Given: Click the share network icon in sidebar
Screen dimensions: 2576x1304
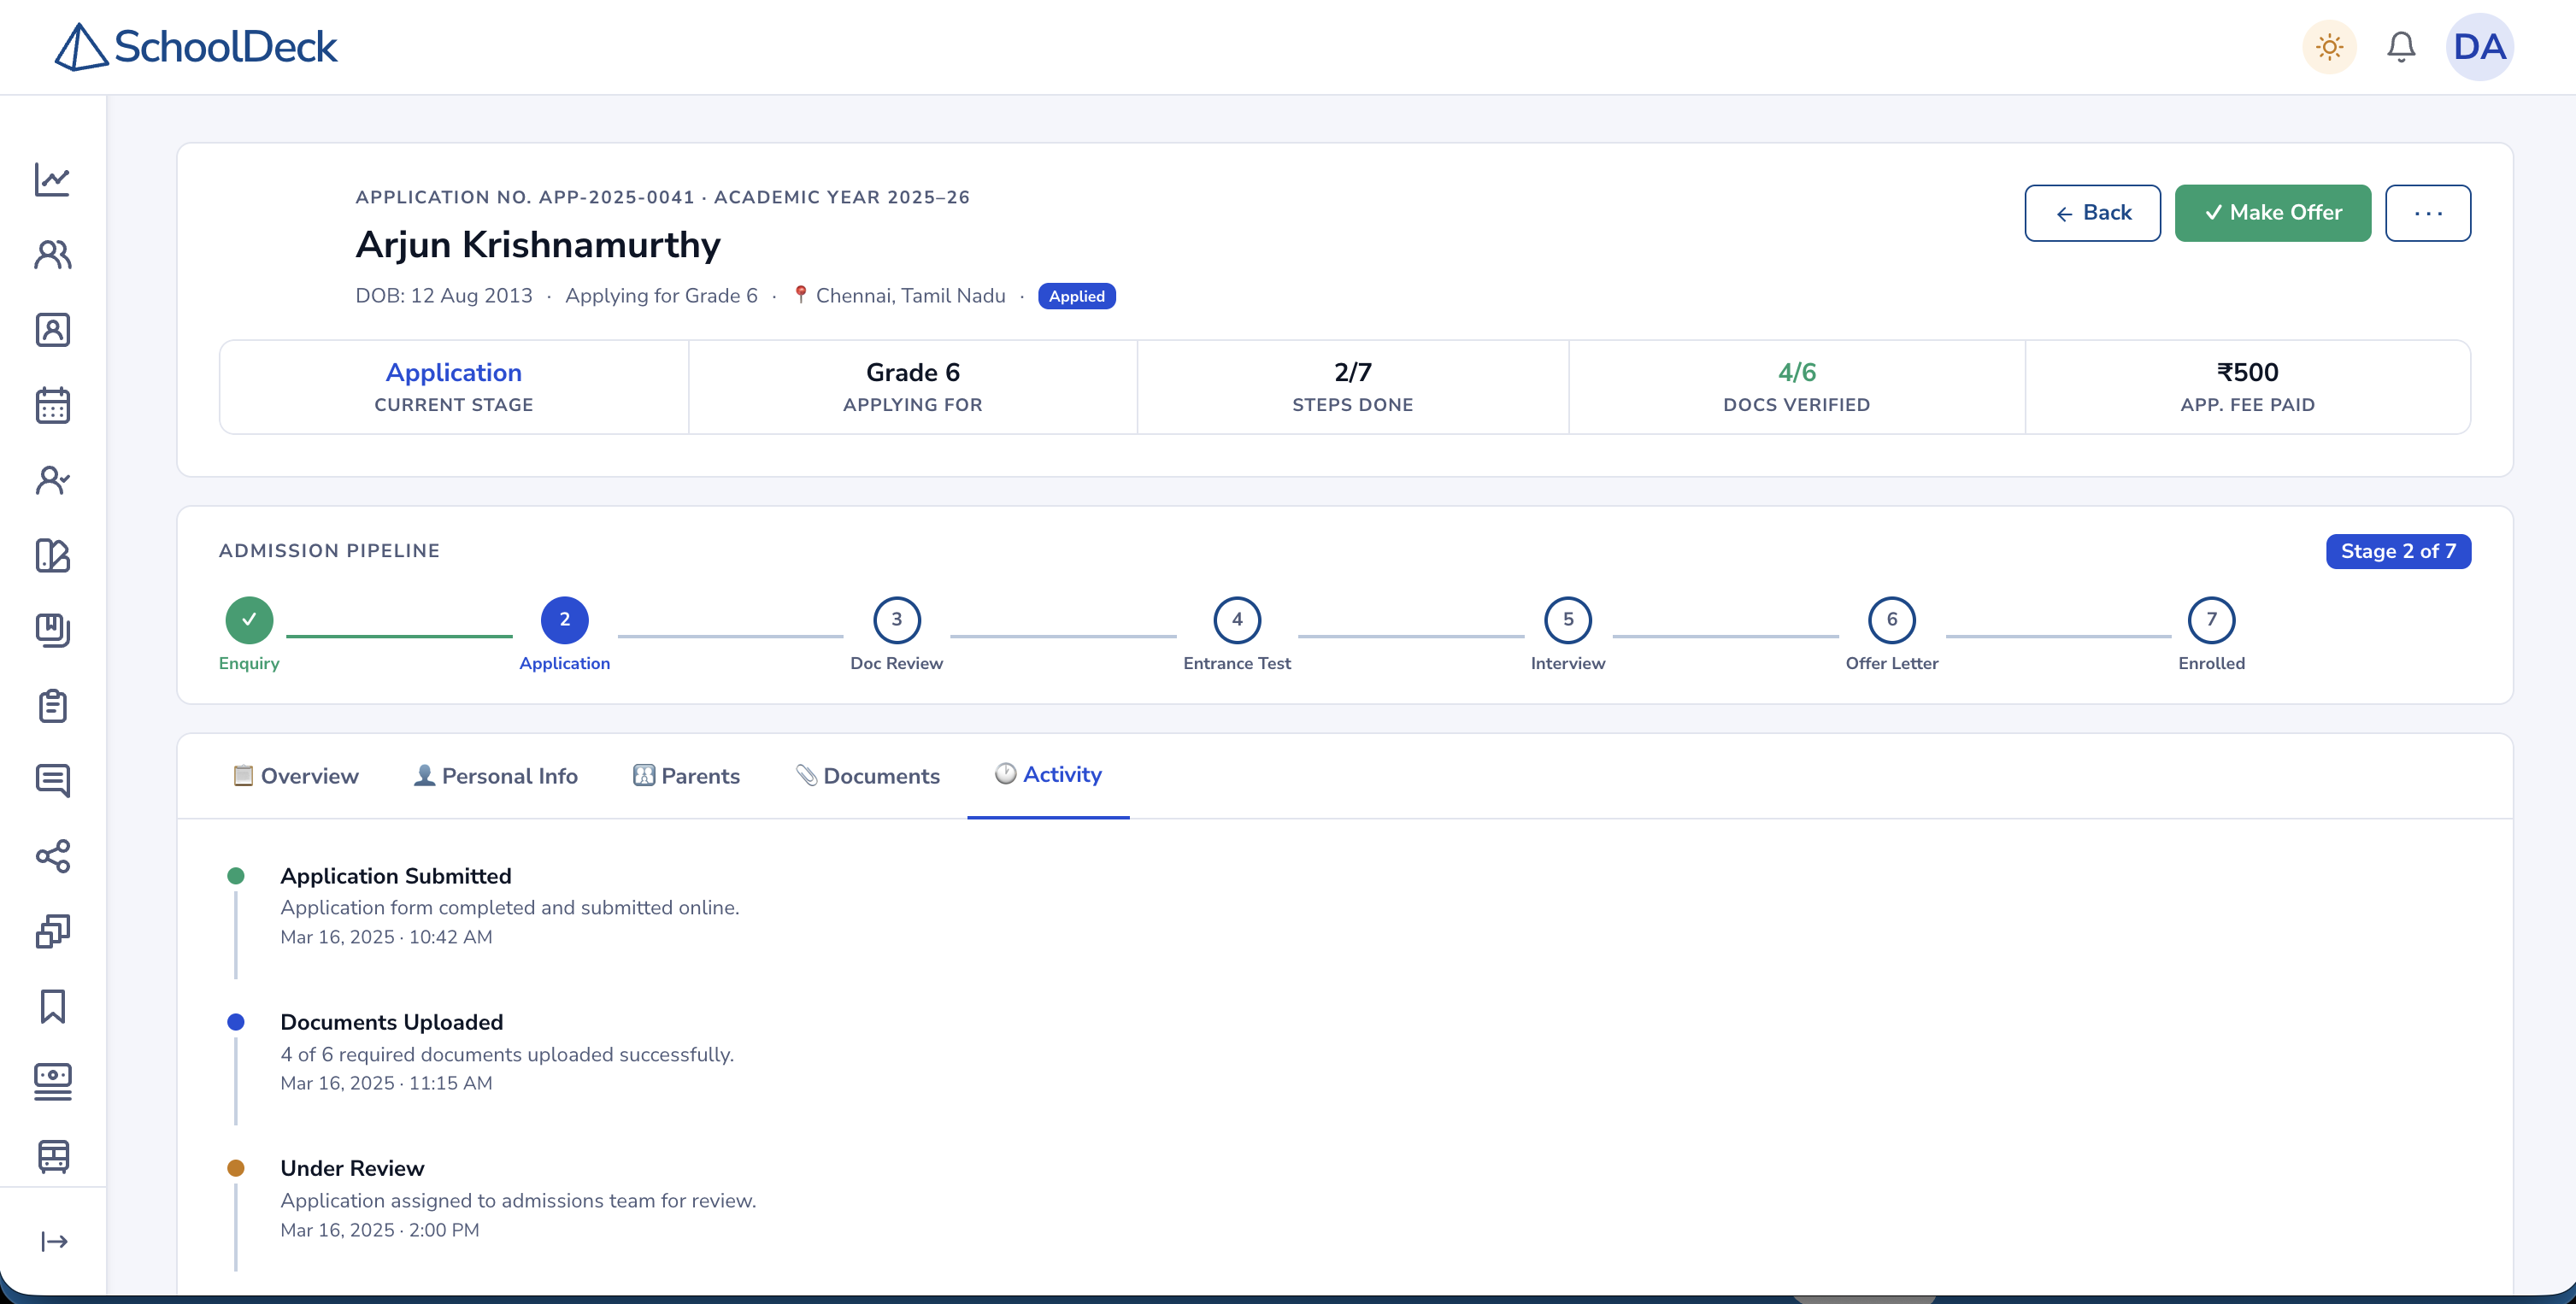Looking at the screenshot, I should (x=53, y=857).
